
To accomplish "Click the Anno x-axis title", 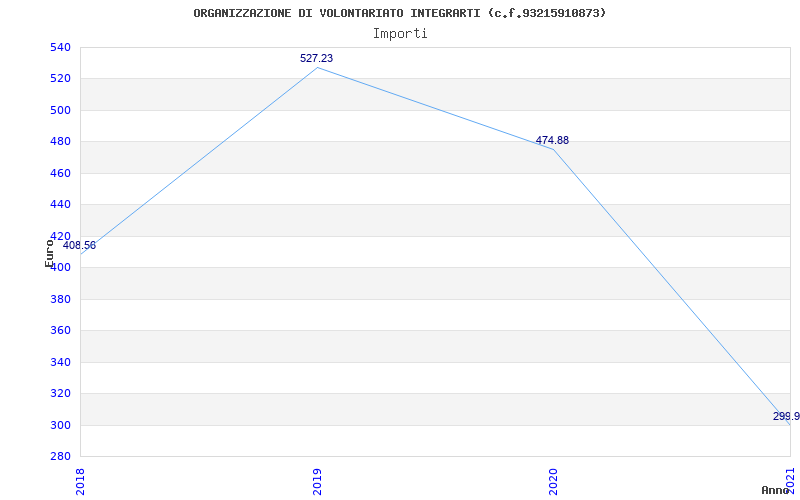I will pos(776,490).
